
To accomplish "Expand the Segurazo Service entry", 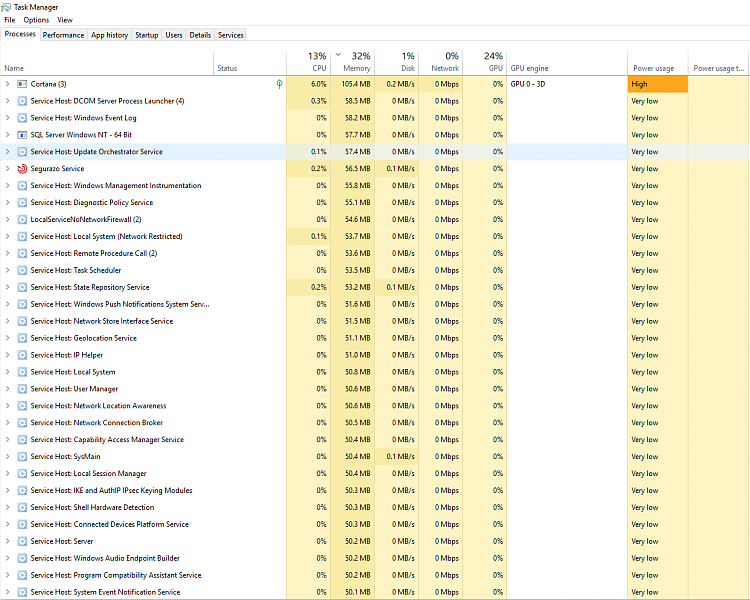I will (7, 169).
